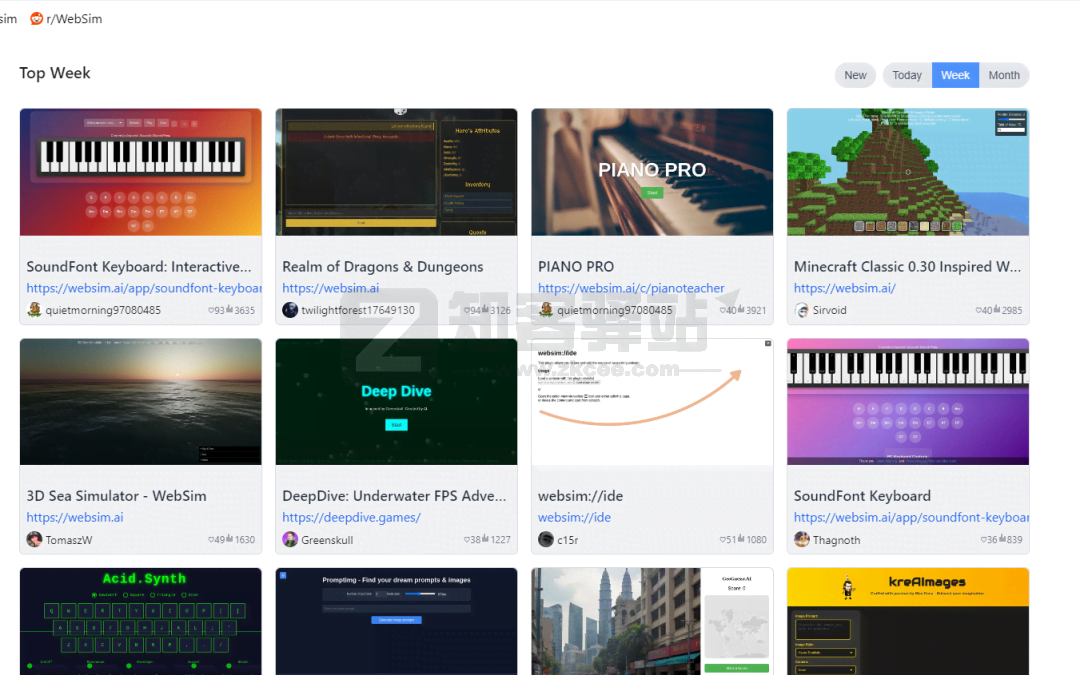Click Thagnoth's avatar on SoundFont Keyboard card

[x=801, y=540]
